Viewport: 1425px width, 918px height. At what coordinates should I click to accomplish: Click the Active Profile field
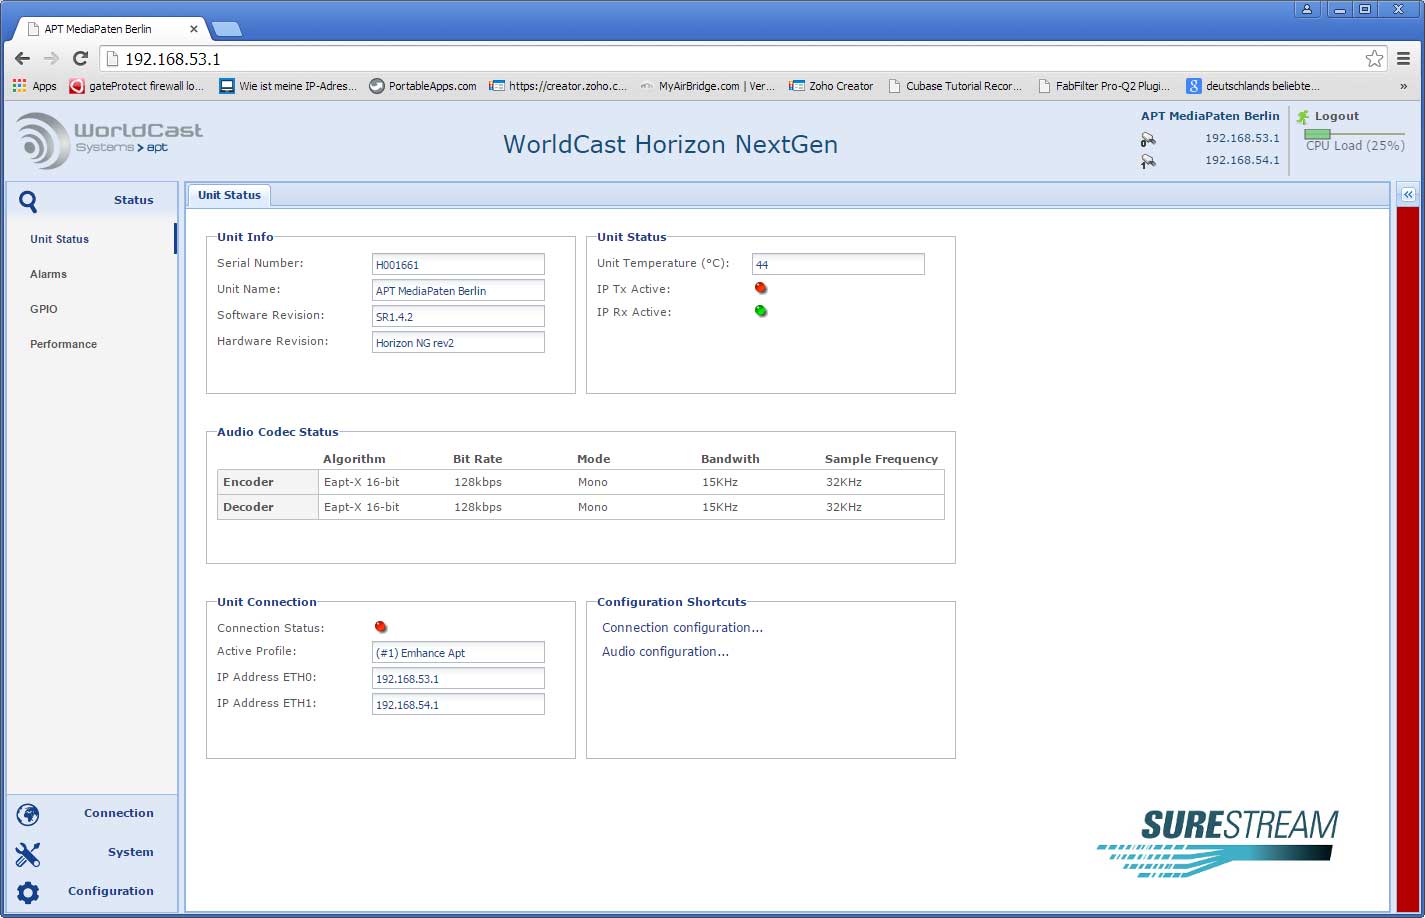click(x=458, y=652)
